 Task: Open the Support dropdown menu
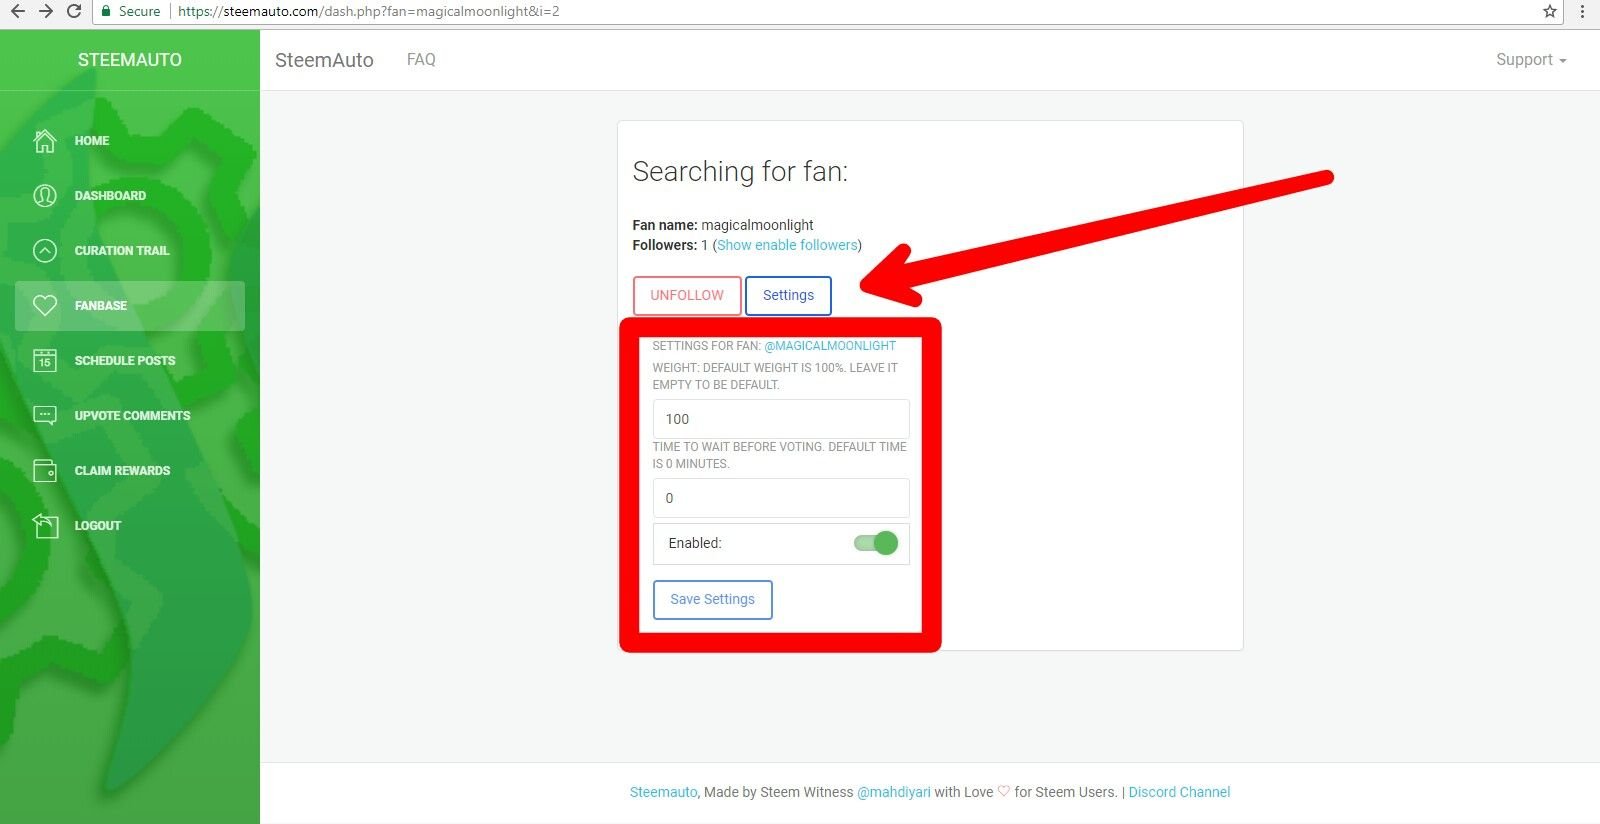[1531, 60]
